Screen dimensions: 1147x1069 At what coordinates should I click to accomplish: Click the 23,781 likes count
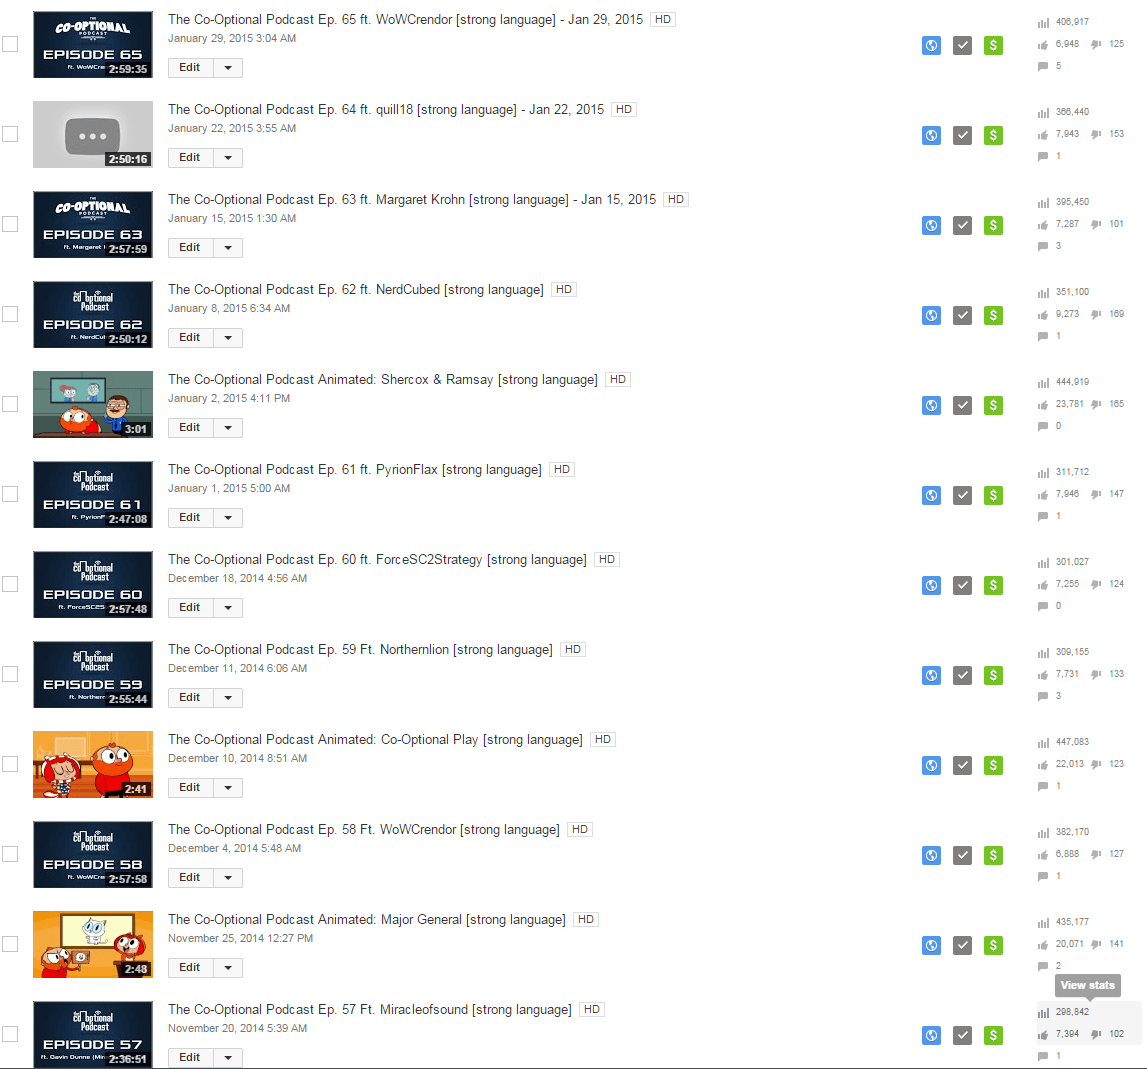pyautogui.click(x=1069, y=404)
